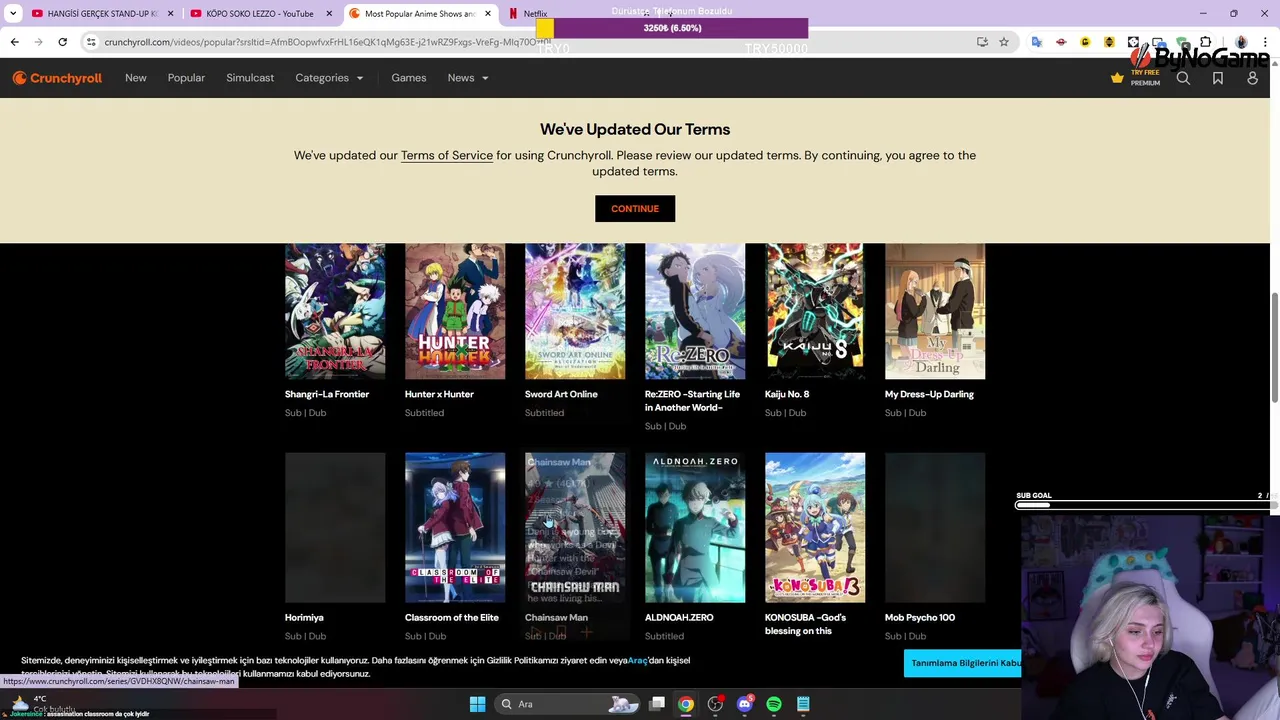Open Chrome from the taskbar

click(686, 704)
